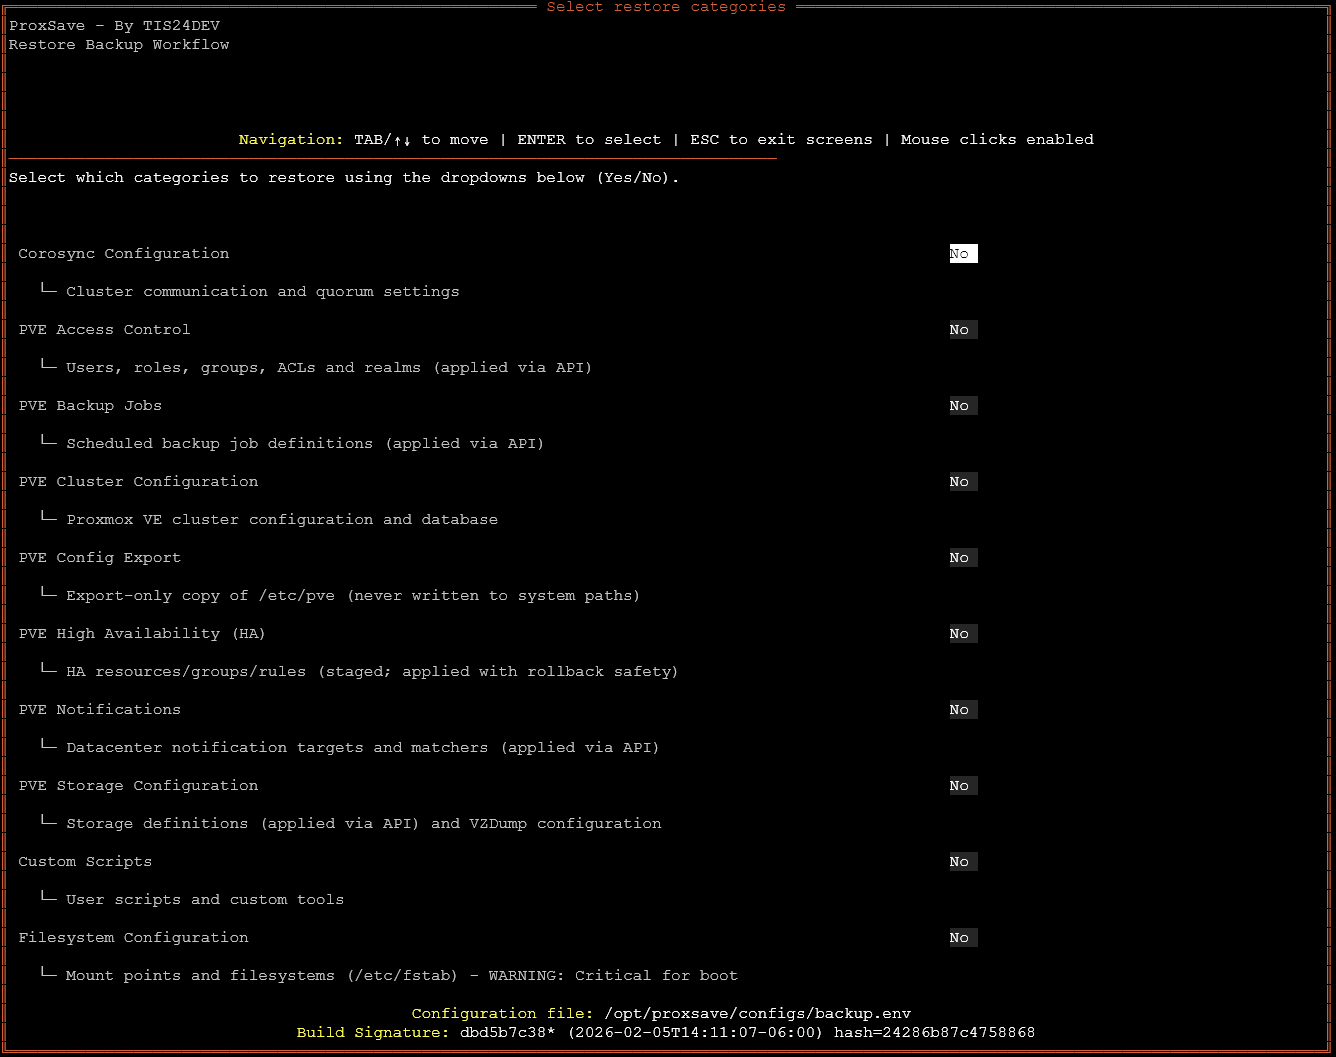Screen dimensions: 1336x1057
Task: Open the Custom Scripts dropdown
Action: point(961,861)
